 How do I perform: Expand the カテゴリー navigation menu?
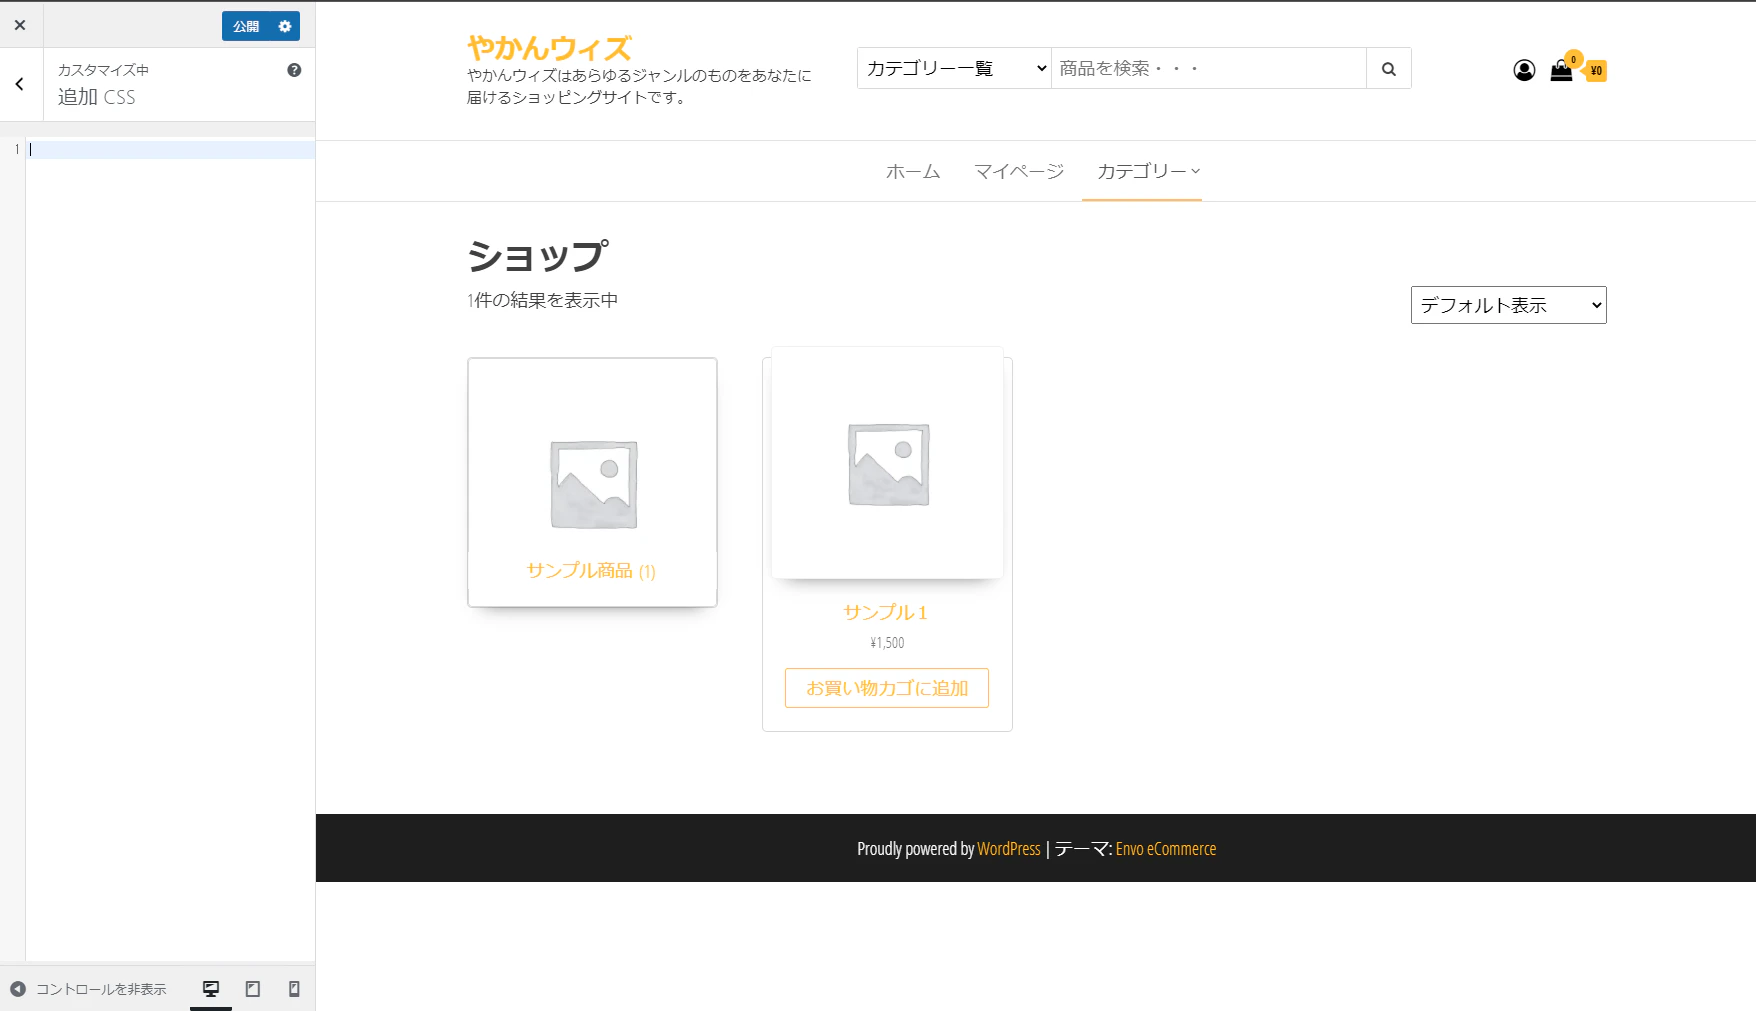(x=1148, y=171)
